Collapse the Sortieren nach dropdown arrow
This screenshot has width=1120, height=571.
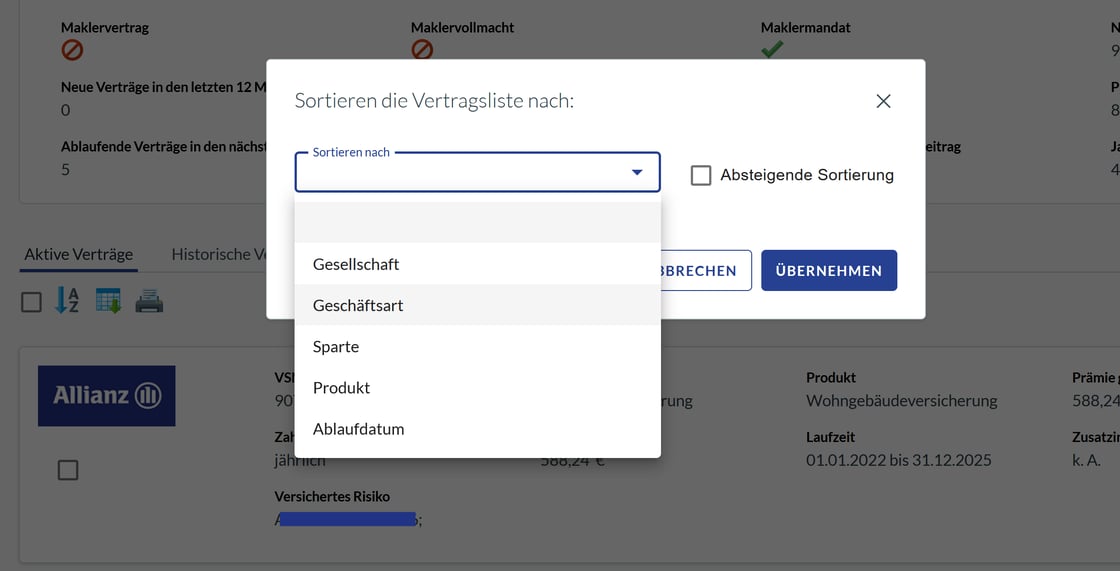(x=637, y=173)
